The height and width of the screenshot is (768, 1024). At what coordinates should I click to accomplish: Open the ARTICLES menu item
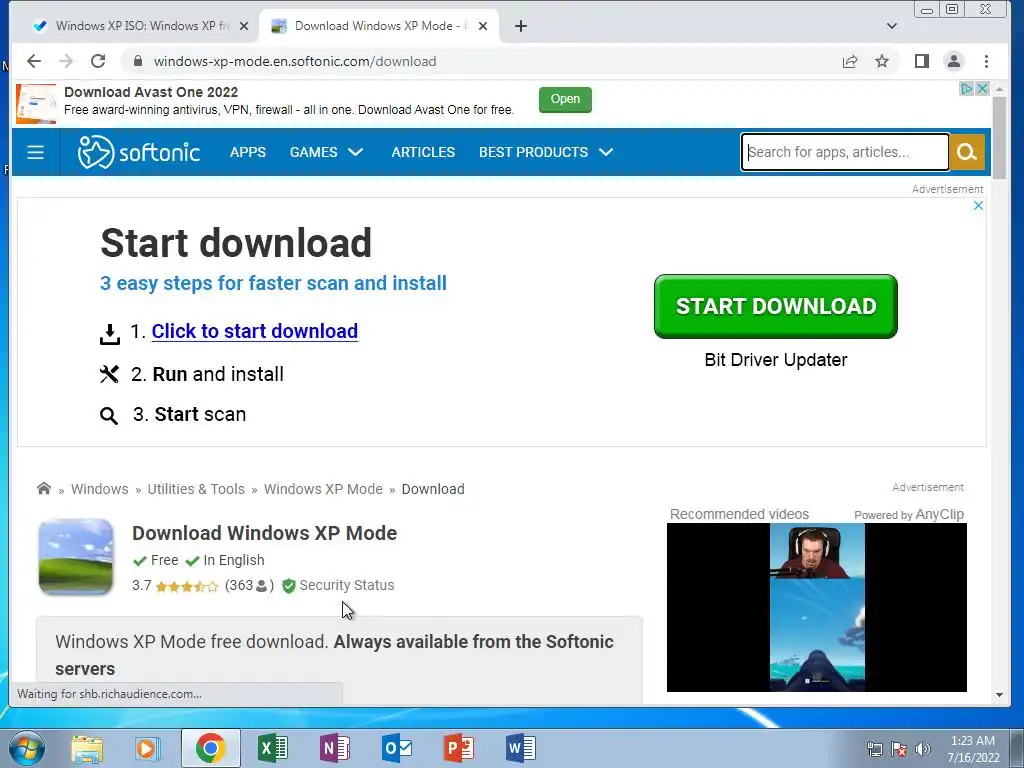[x=423, y=152]
